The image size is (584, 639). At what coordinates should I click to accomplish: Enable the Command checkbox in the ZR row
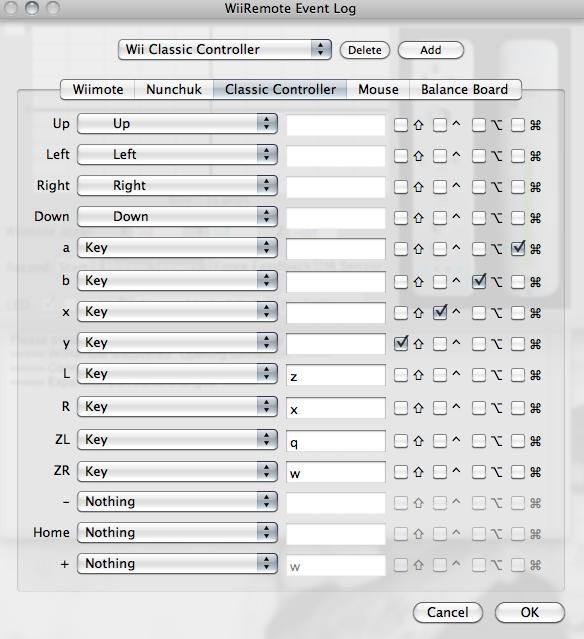[x=518, y=472]
